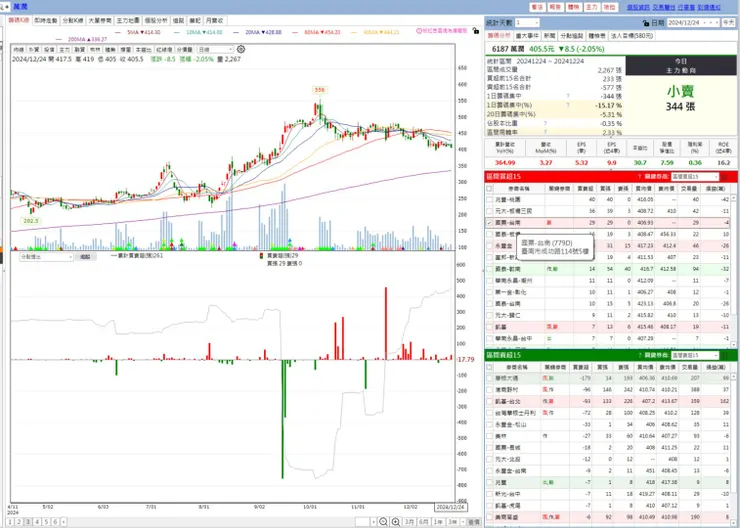
Task: Click the 20MA legend color line
Action: click(x=237, y=32)
